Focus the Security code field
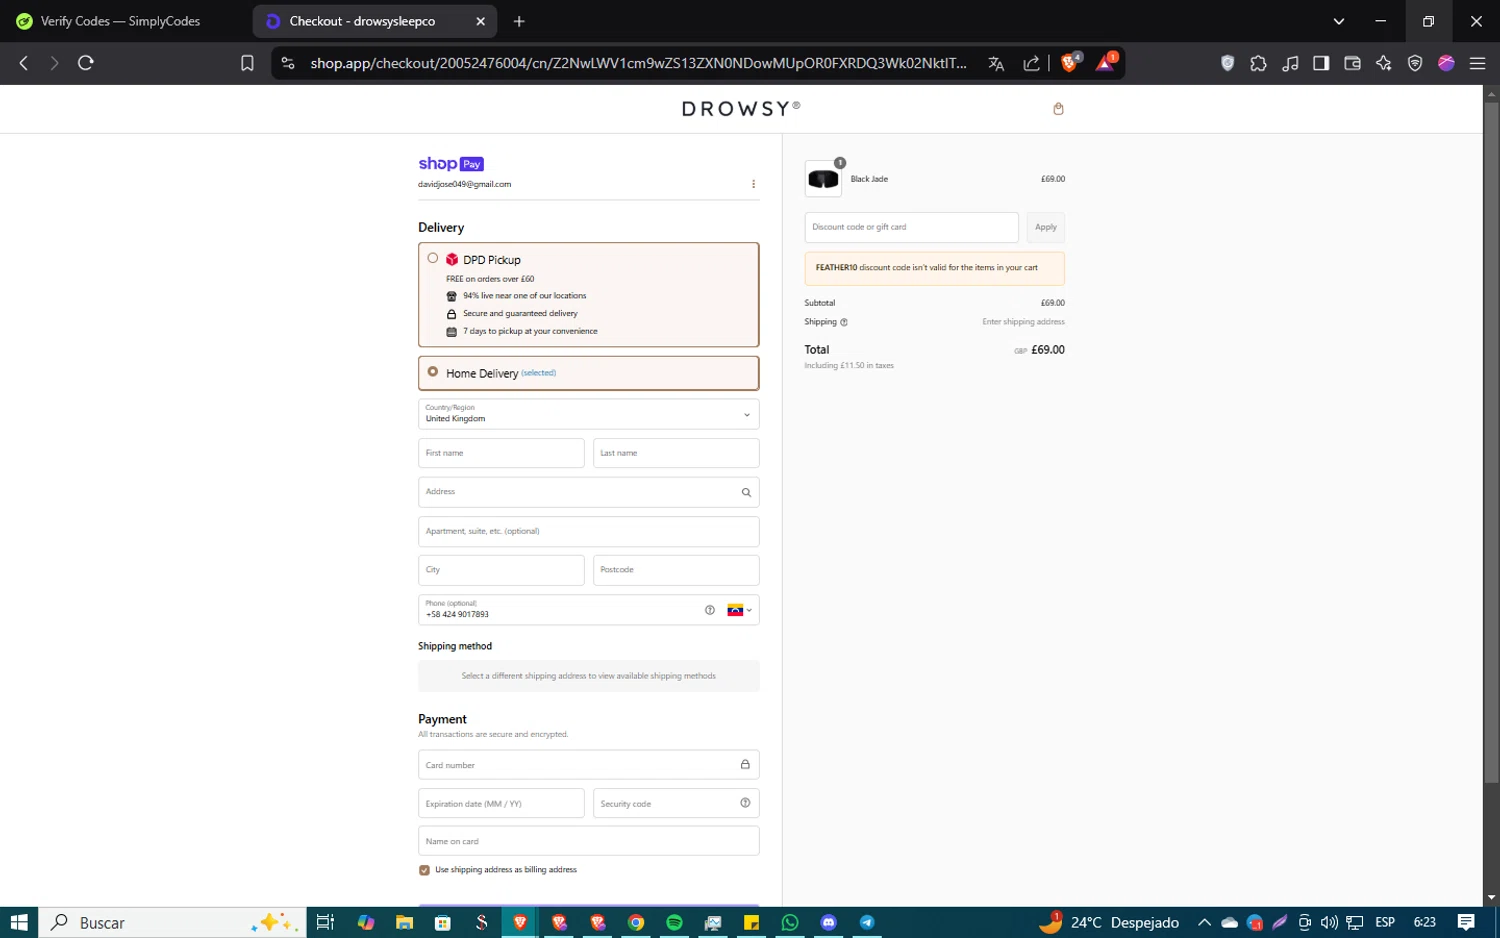Viewport: 1500px width, 938px height. click(676, 803)
